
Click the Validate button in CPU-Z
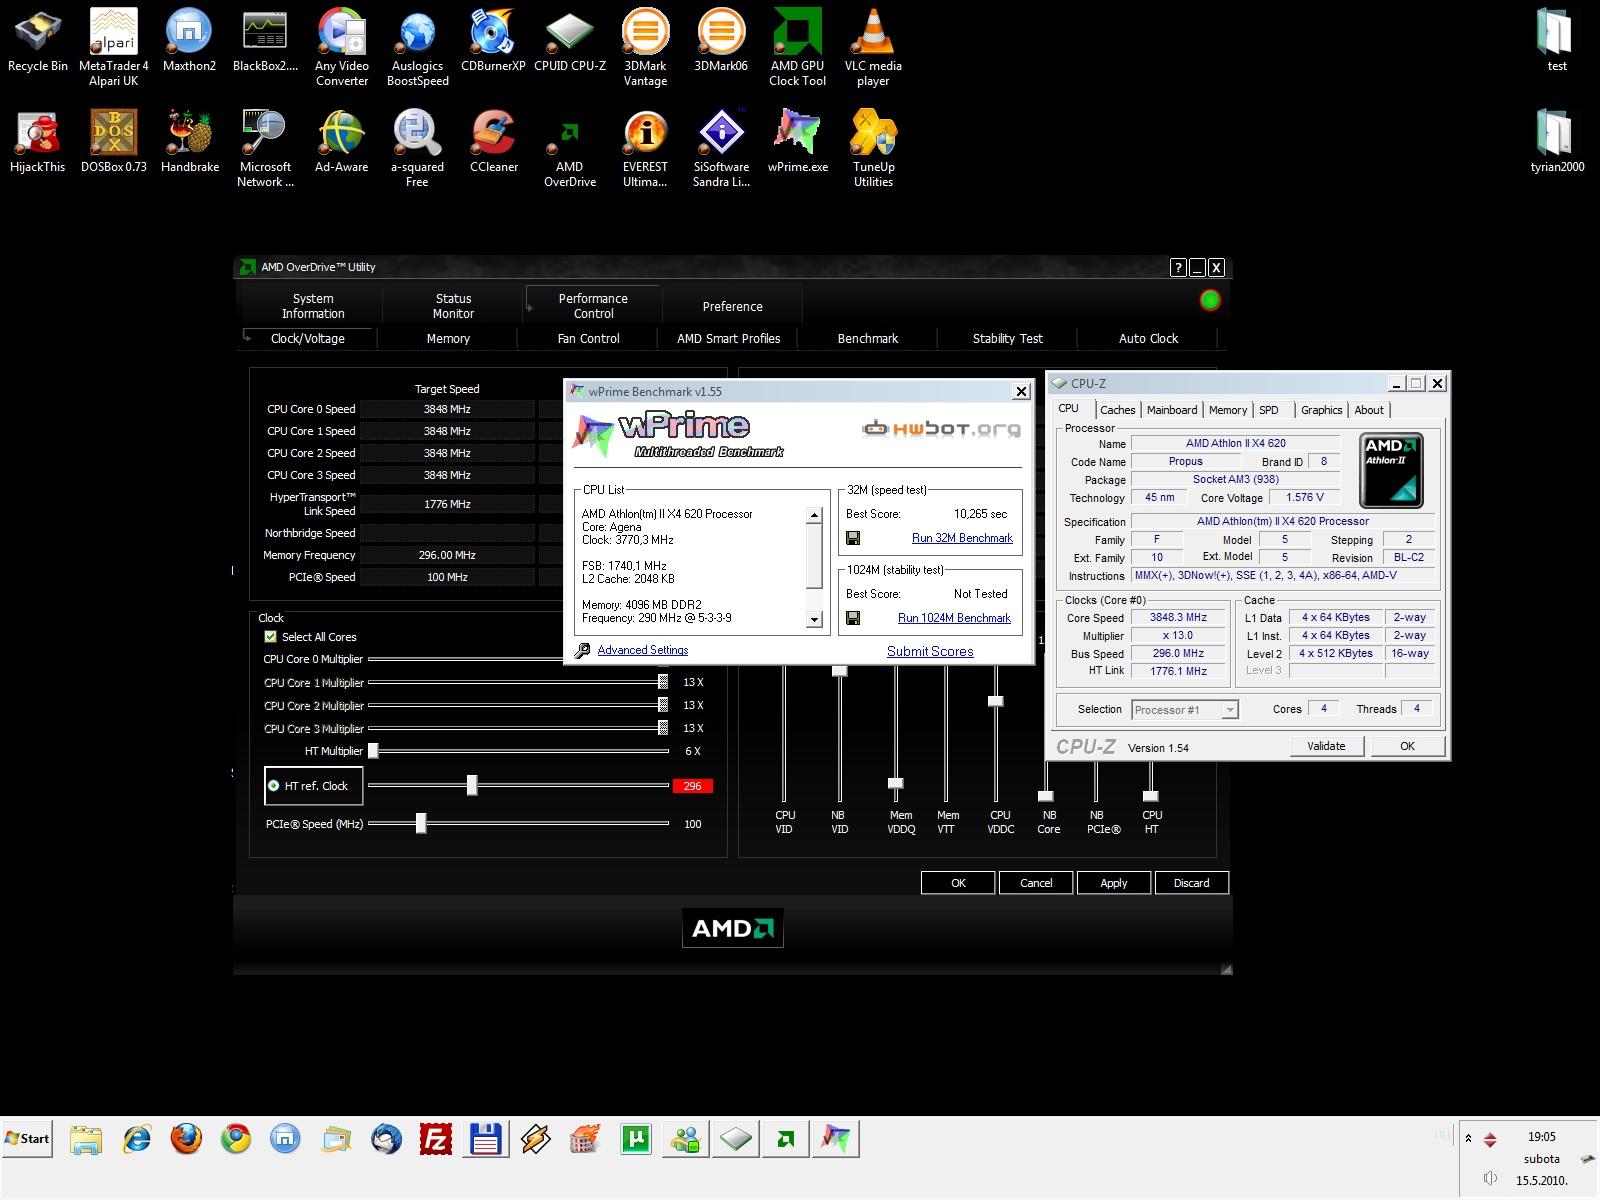point(1326,746)
